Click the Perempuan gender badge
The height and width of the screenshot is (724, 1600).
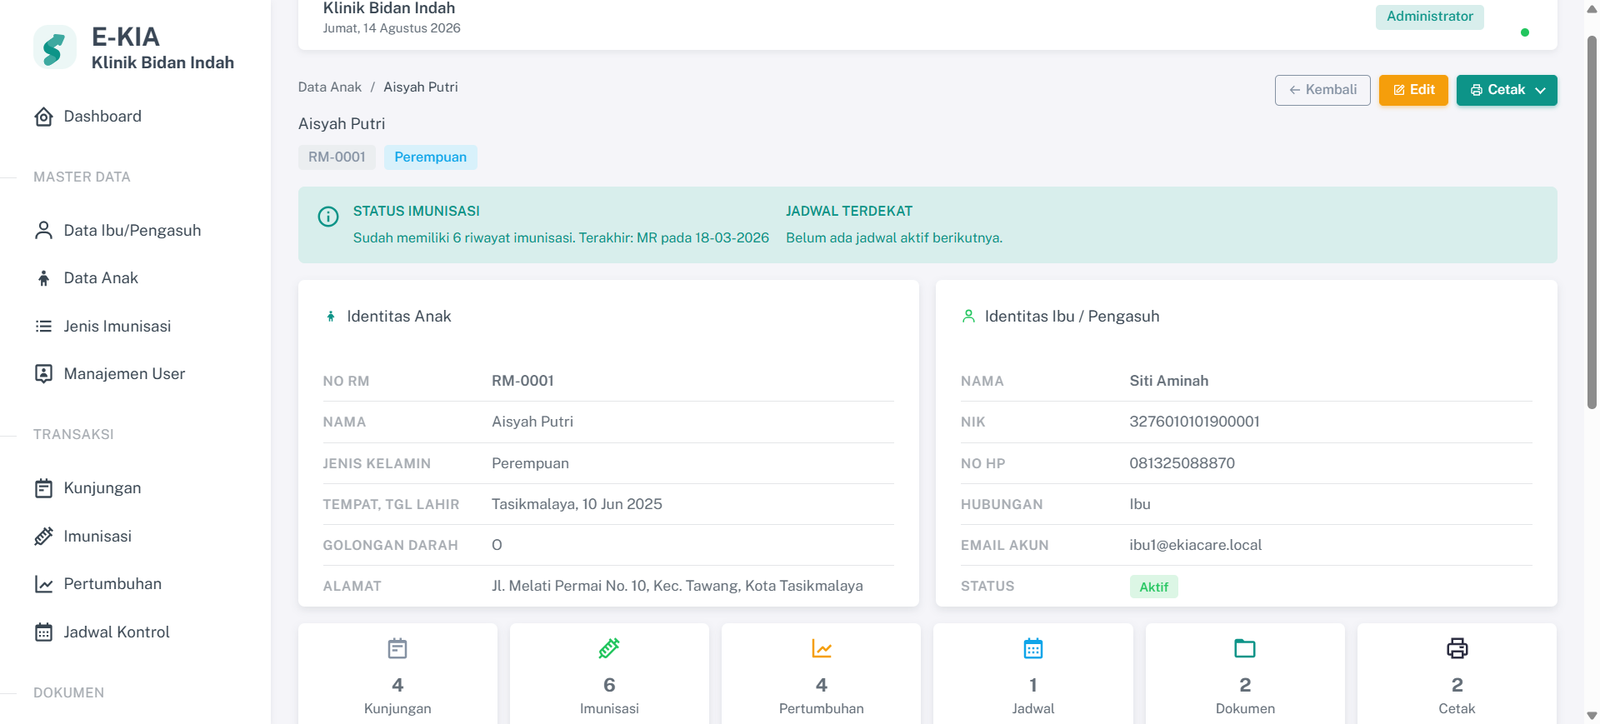tap(430, 157)
